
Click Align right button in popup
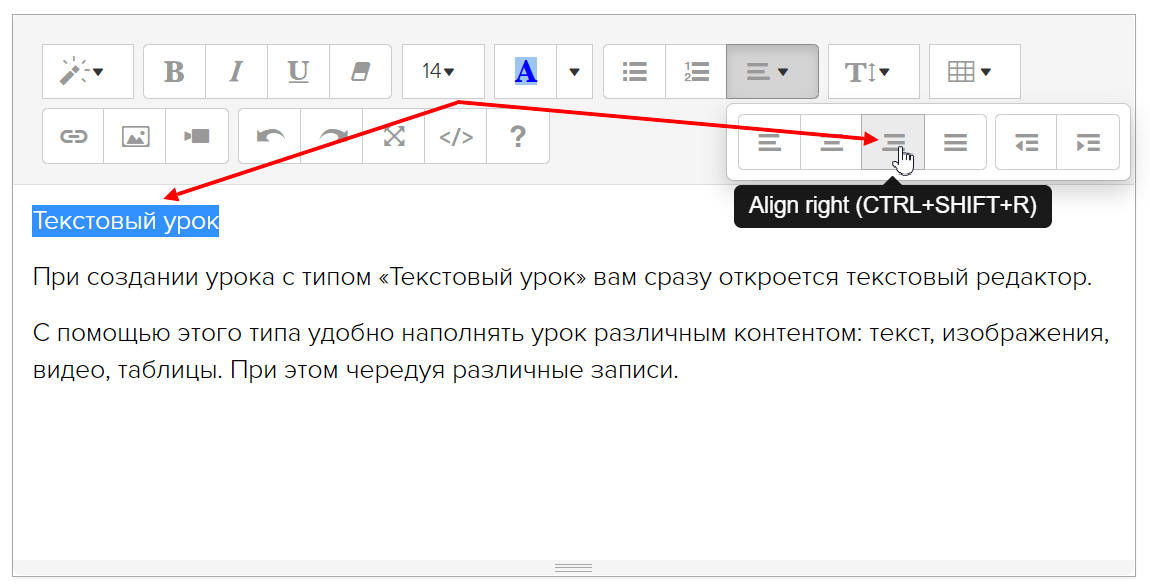pyautogui.click(x=893, y=143)
